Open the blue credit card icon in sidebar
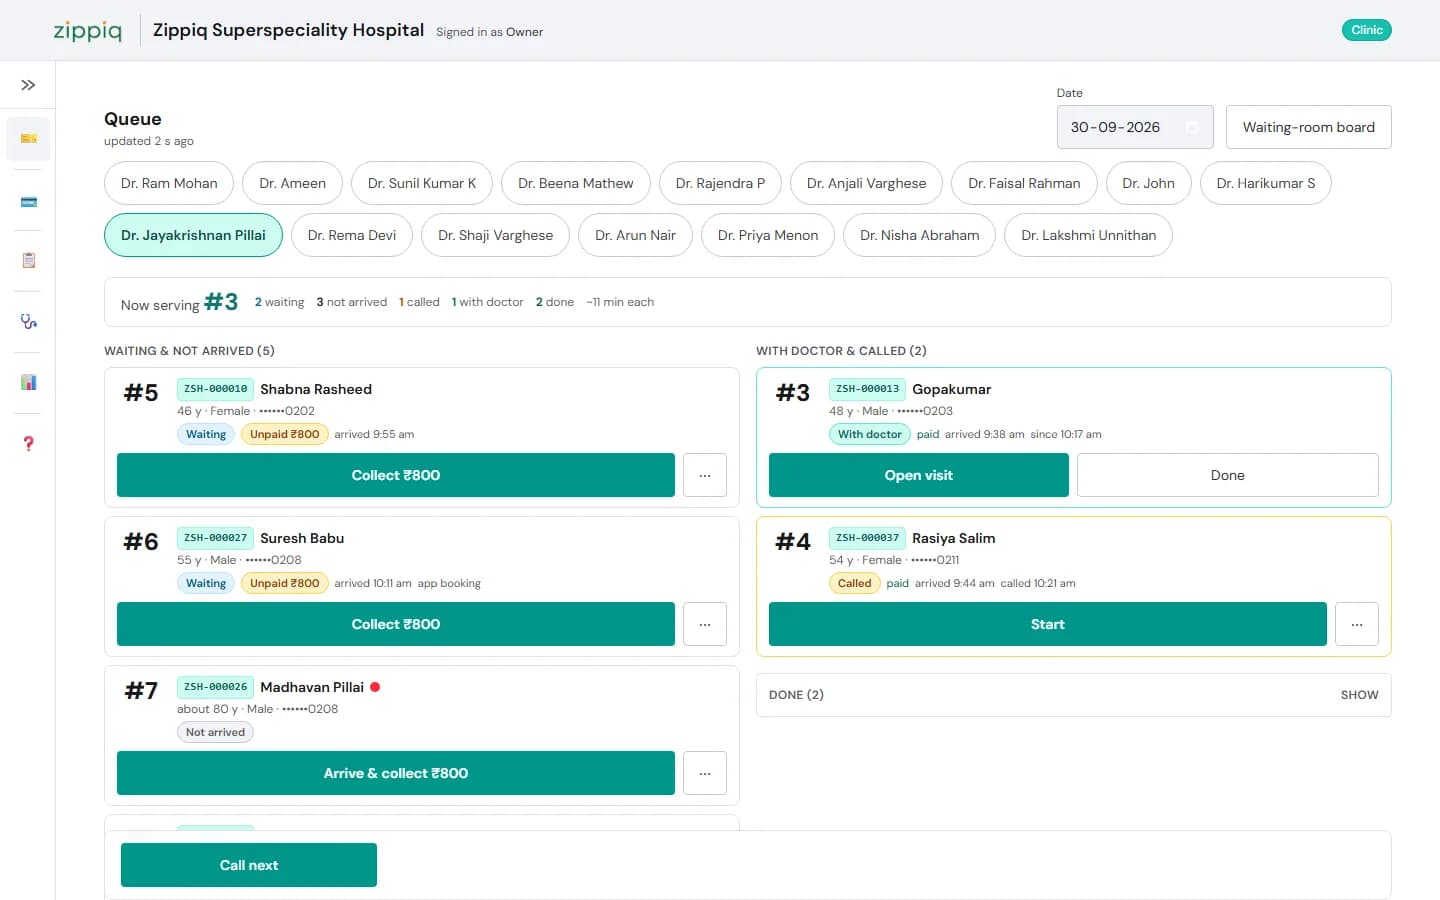1440x900 pixels. coord(28,202)
